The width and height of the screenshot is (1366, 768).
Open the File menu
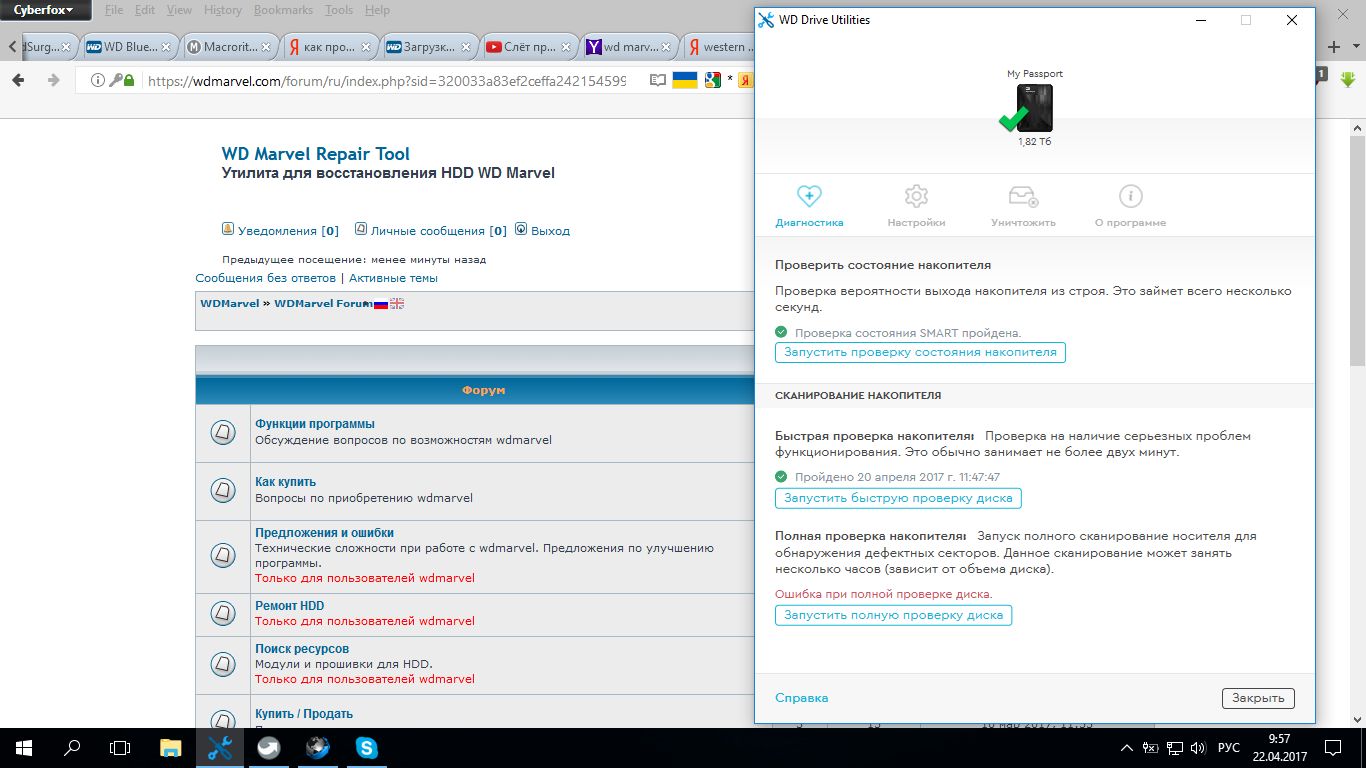coord(114,10)
